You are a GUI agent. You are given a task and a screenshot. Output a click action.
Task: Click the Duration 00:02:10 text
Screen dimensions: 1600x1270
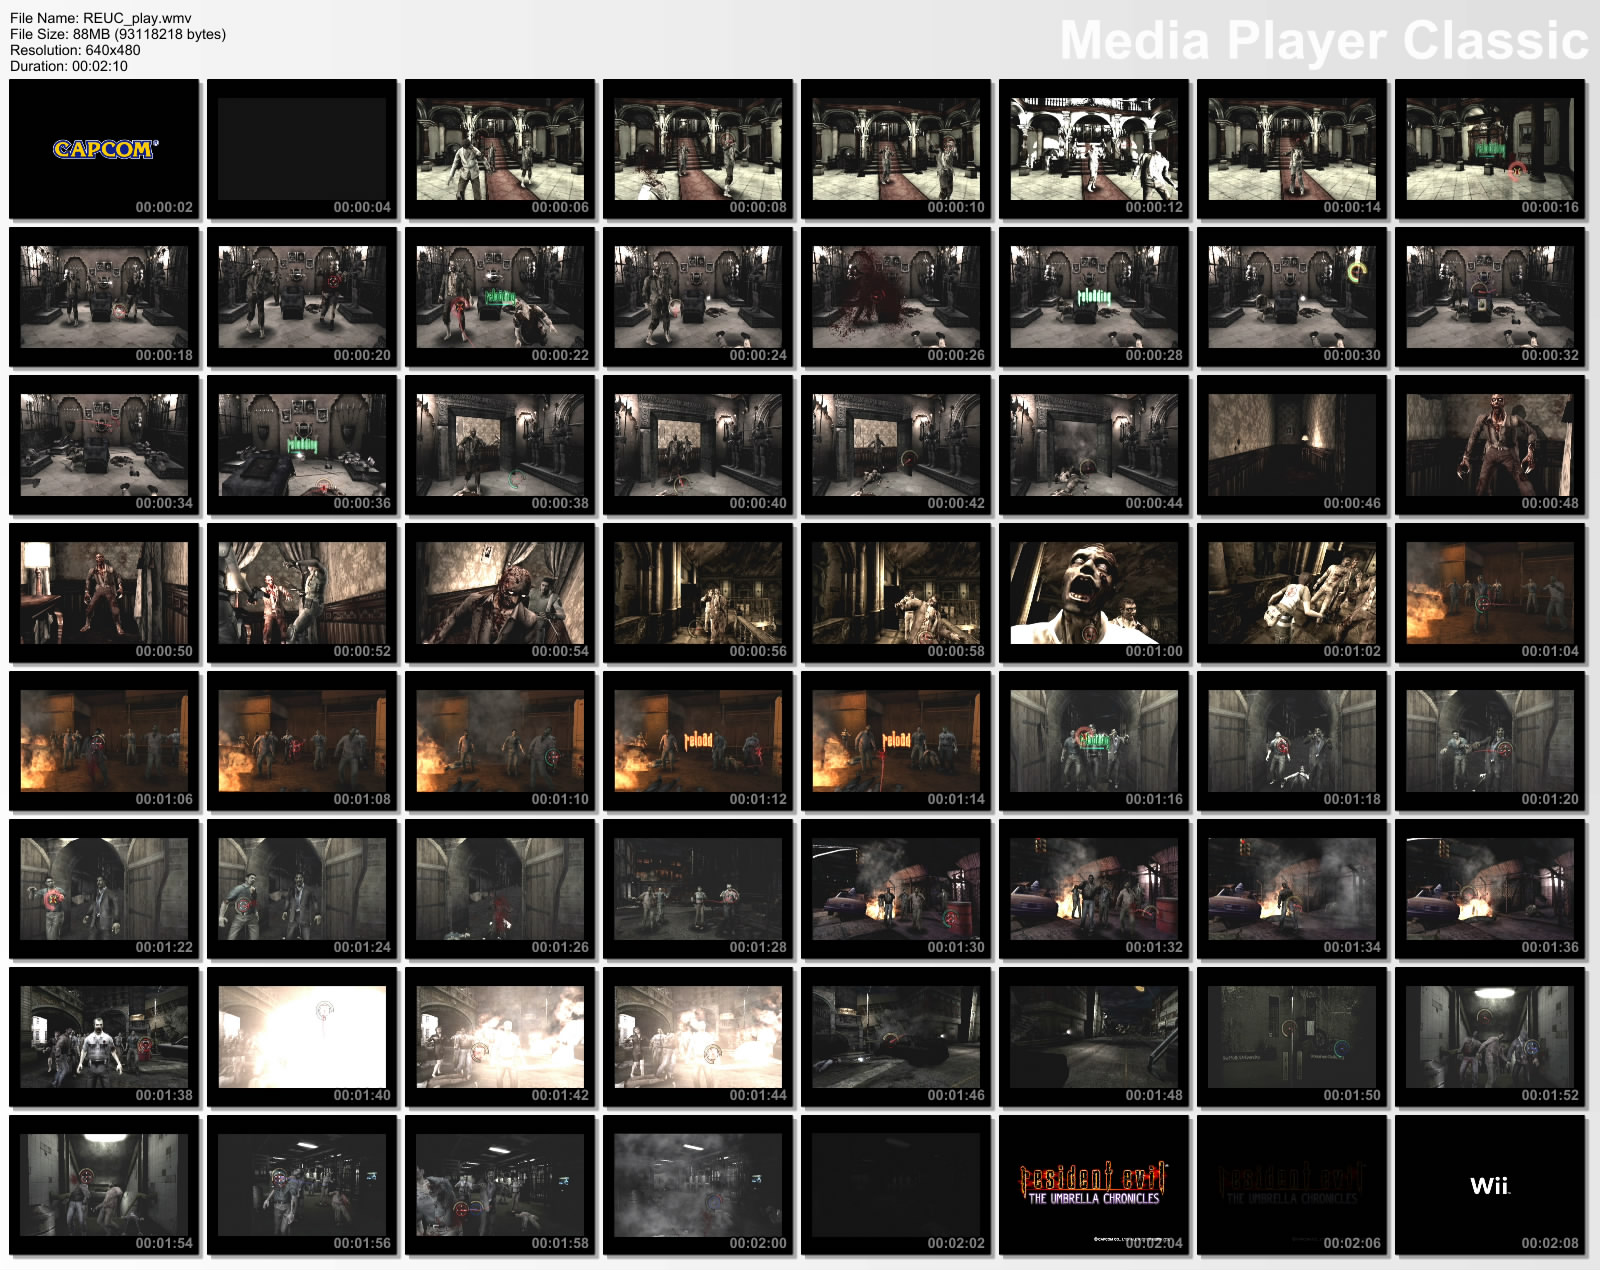(69, 66)
